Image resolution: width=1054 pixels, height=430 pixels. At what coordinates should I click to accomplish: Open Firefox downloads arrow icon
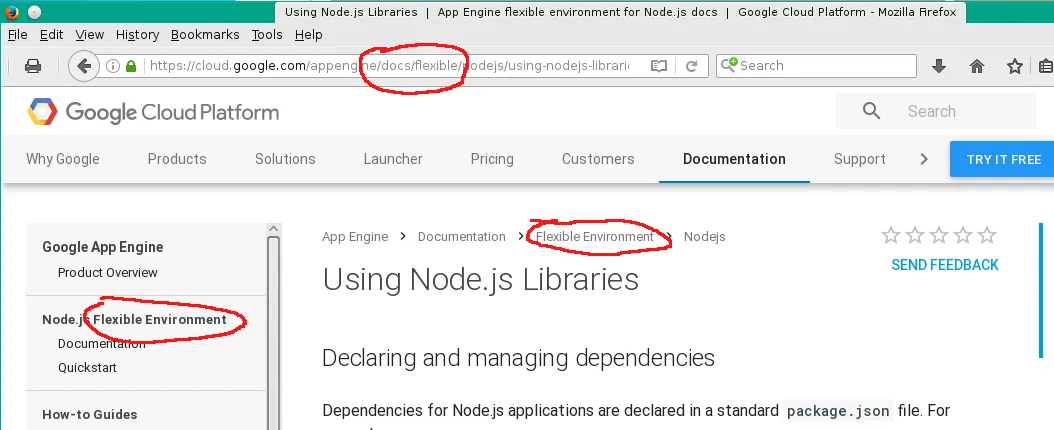point(939,66)
